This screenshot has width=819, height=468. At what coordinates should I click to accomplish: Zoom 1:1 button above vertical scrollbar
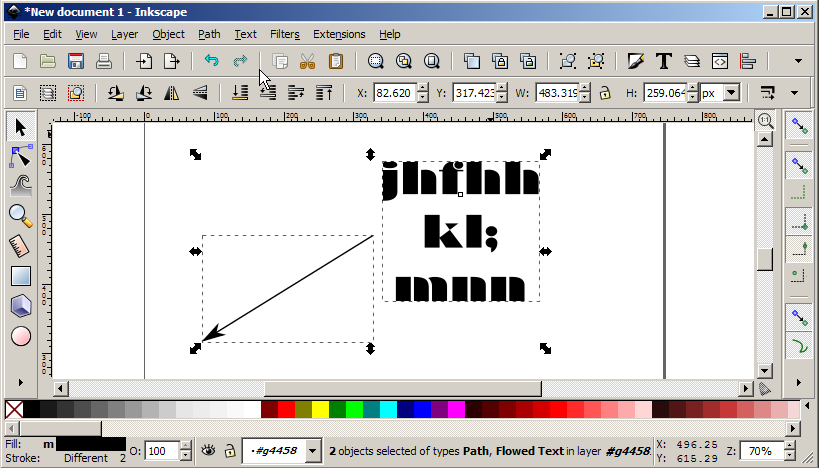click(765, 121)
